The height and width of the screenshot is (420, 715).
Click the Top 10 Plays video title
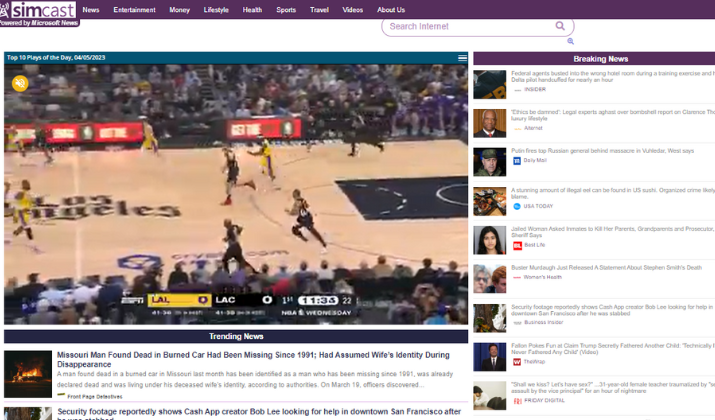(56, 57)
